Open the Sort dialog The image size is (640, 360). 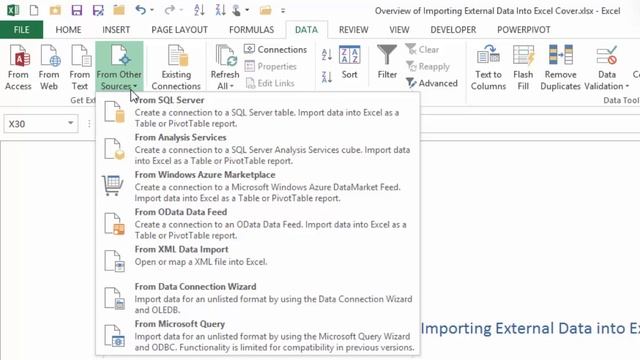tap(350, 62)
